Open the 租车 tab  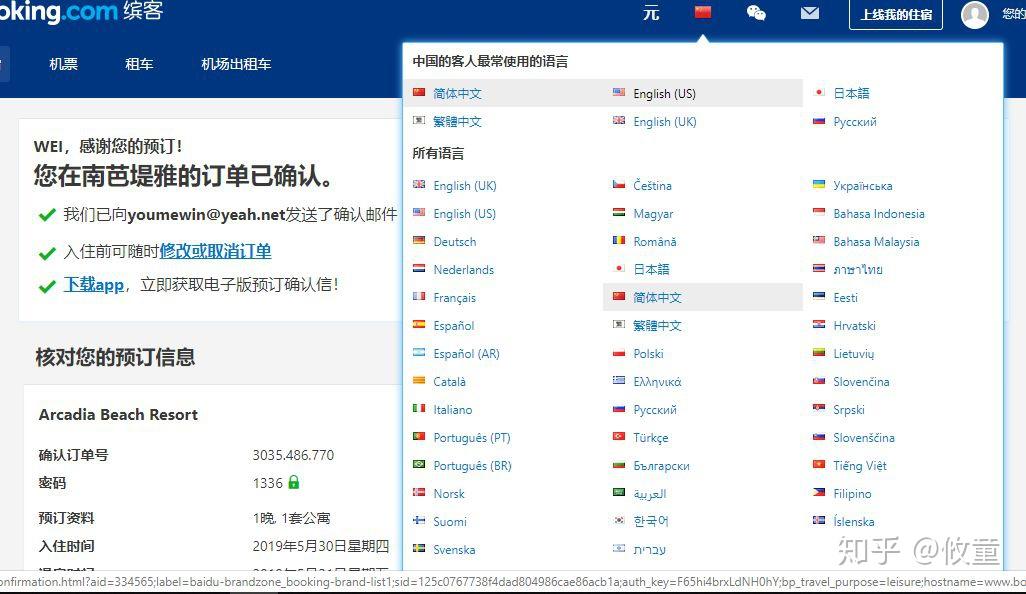pyautogui.click(x=139, y=64)
